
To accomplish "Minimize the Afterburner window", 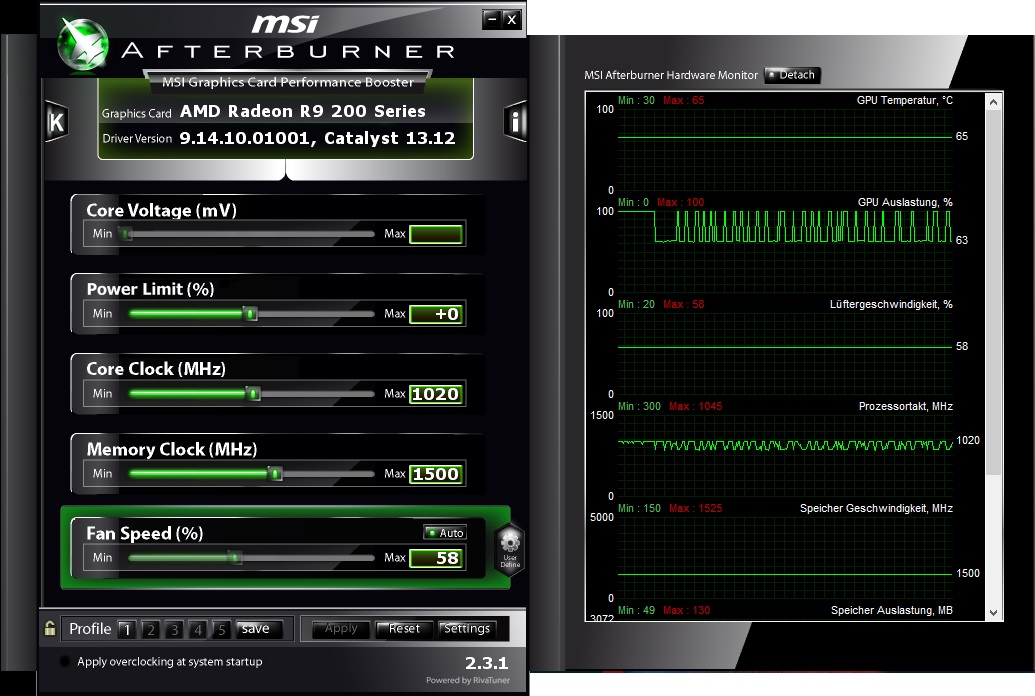I will pos(492,19).
